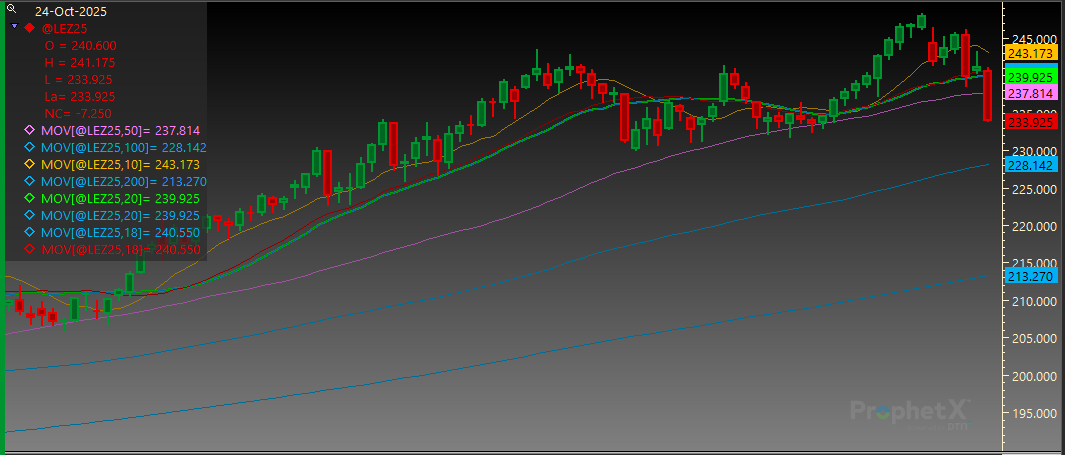The image size is (1065, 455).
Task: Click the ProphetX watermark logo
Action: click(x=908, y=411)
